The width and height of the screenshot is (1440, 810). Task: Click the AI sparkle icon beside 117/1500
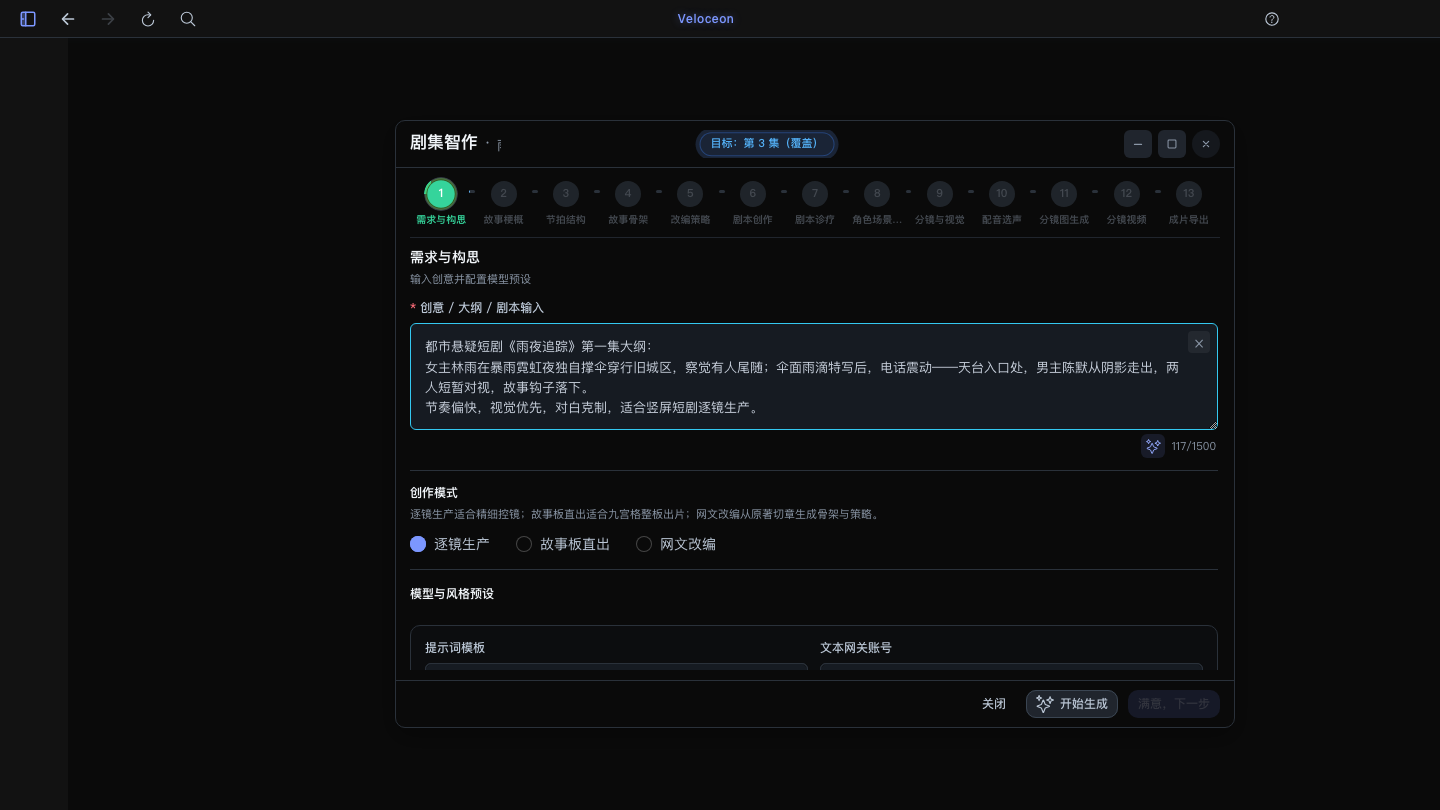[x=1153, y=446]
